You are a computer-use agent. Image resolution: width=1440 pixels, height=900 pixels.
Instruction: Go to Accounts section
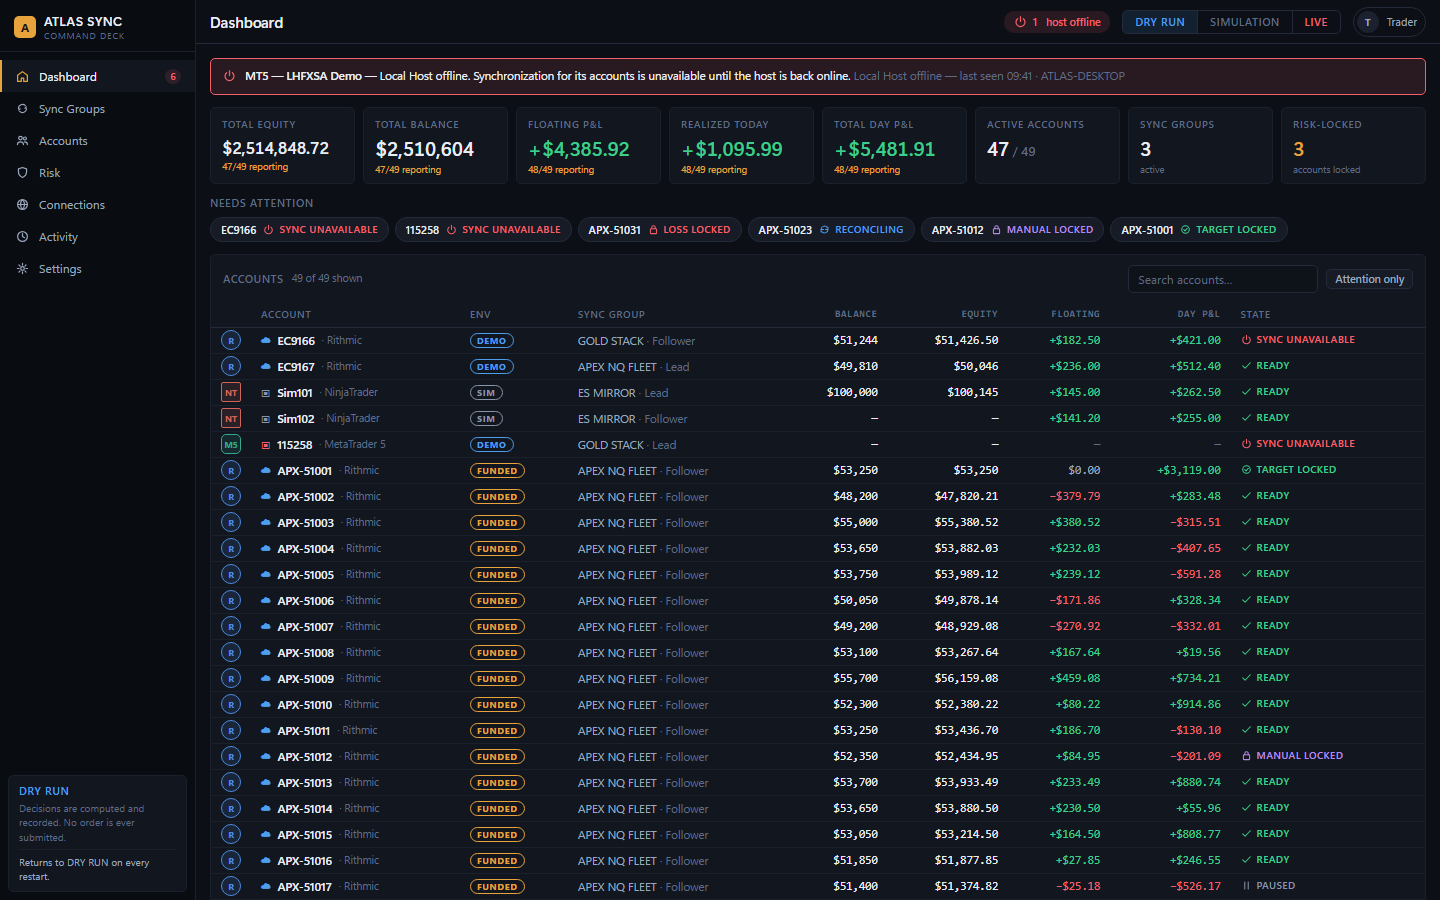(x=98, y=141)
